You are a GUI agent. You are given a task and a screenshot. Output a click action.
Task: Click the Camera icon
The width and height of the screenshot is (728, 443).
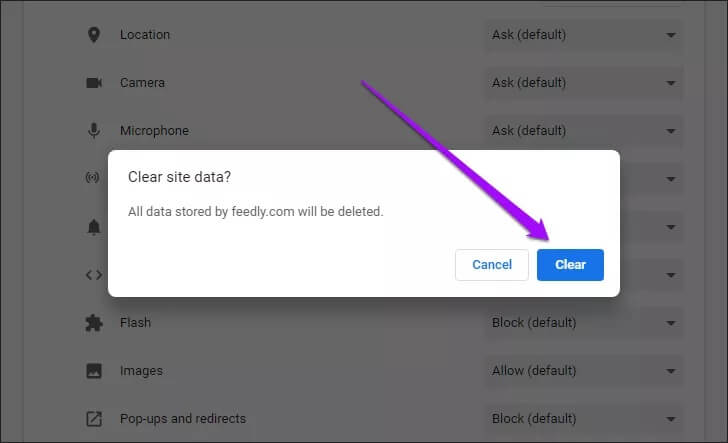(x=94, y=83)
